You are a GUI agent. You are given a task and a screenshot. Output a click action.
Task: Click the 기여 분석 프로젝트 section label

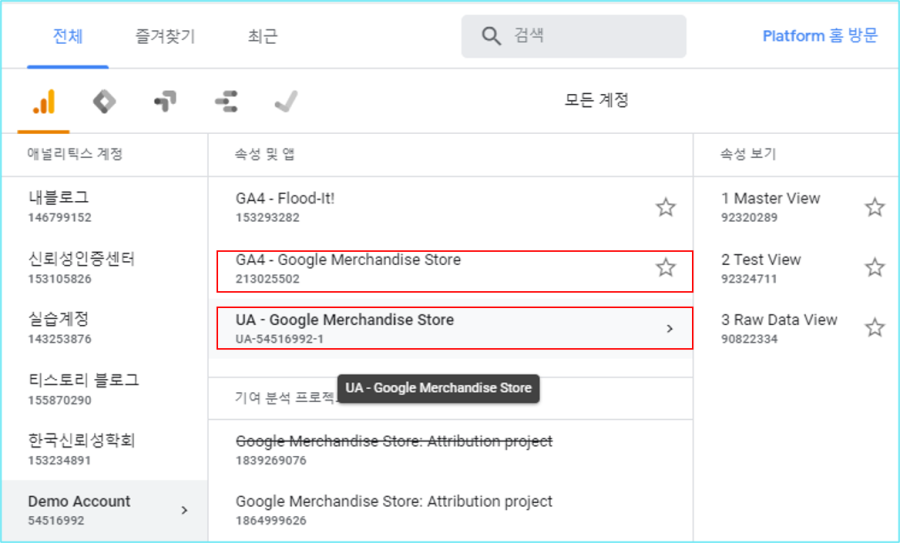(285, 398)
